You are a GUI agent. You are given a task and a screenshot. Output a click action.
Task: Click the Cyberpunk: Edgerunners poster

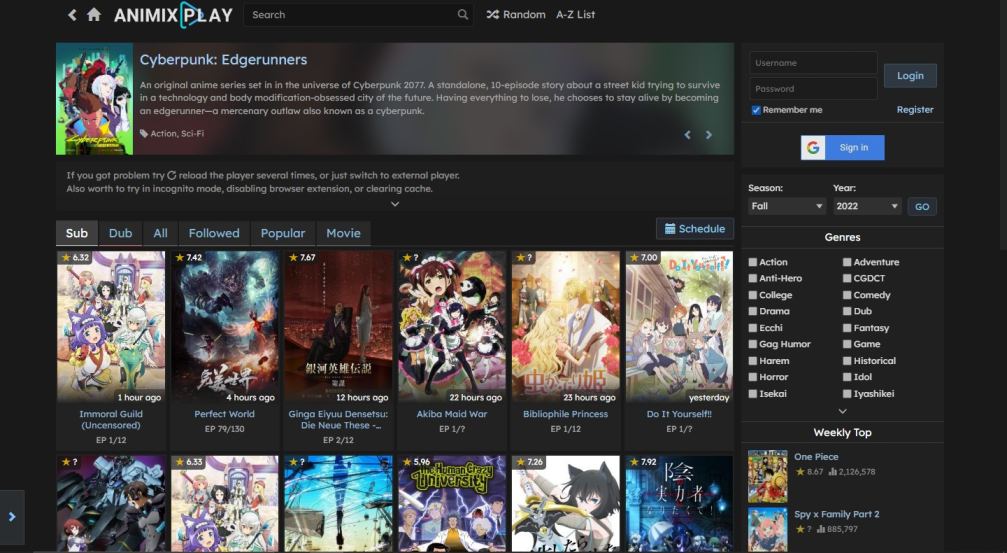tap(94, 99)
